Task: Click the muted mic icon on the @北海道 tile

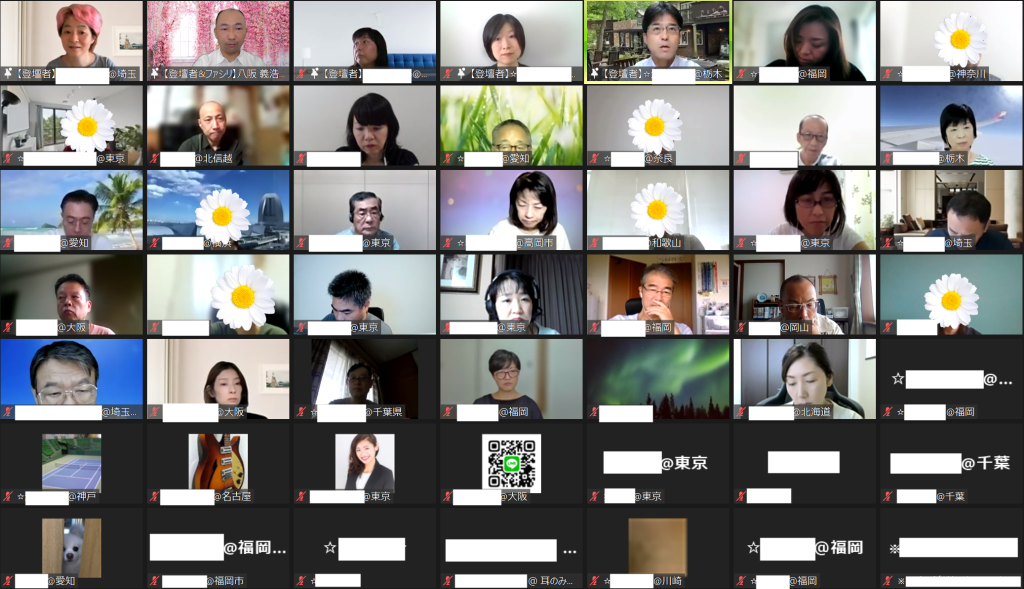Action: 742,411
